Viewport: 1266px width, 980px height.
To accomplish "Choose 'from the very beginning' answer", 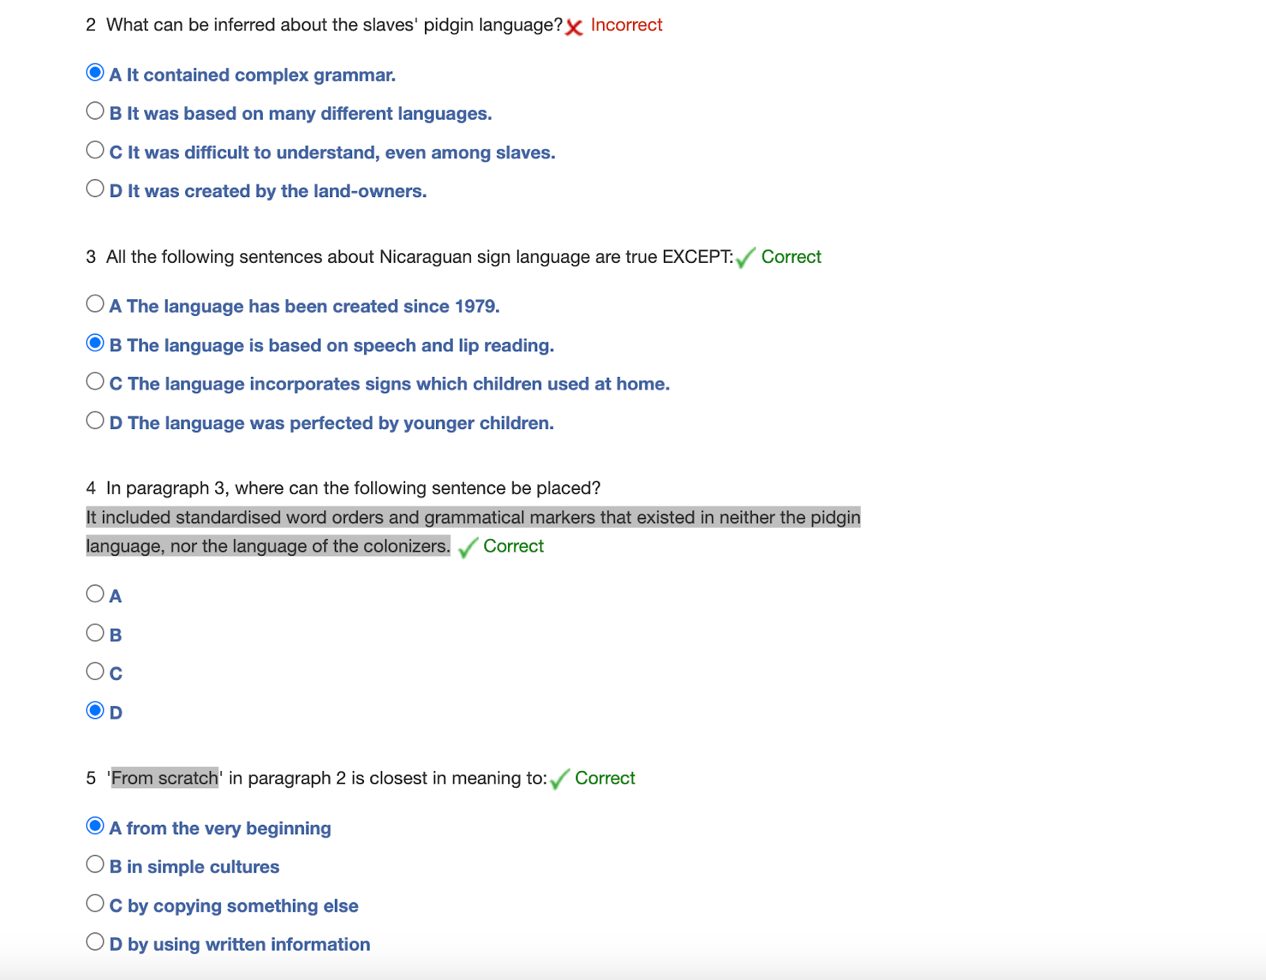I will pos(95,826).
